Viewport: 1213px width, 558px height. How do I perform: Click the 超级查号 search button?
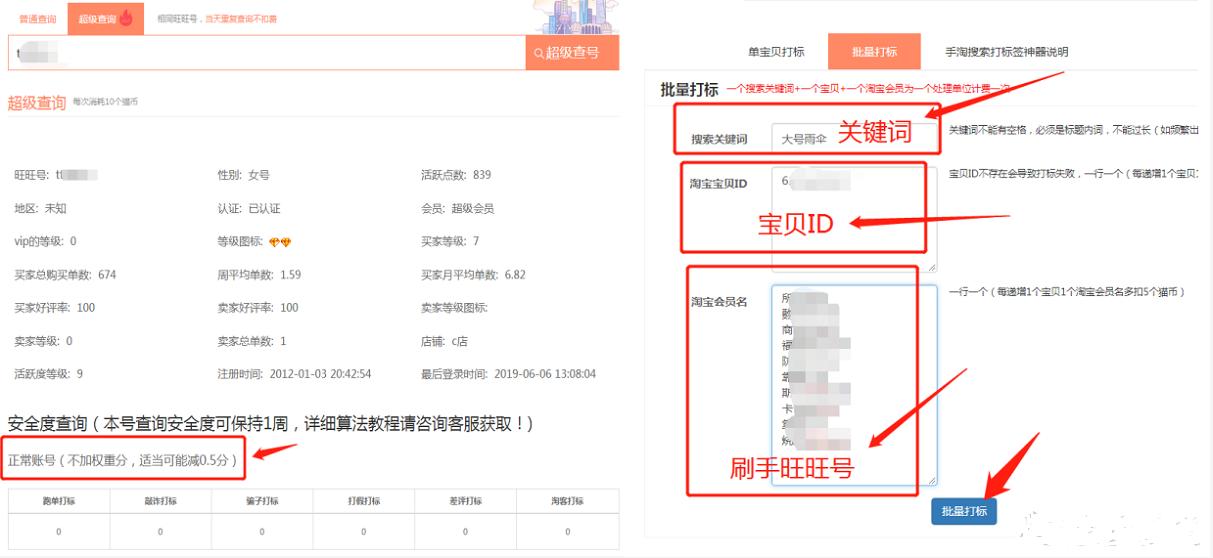click(572, 53)
